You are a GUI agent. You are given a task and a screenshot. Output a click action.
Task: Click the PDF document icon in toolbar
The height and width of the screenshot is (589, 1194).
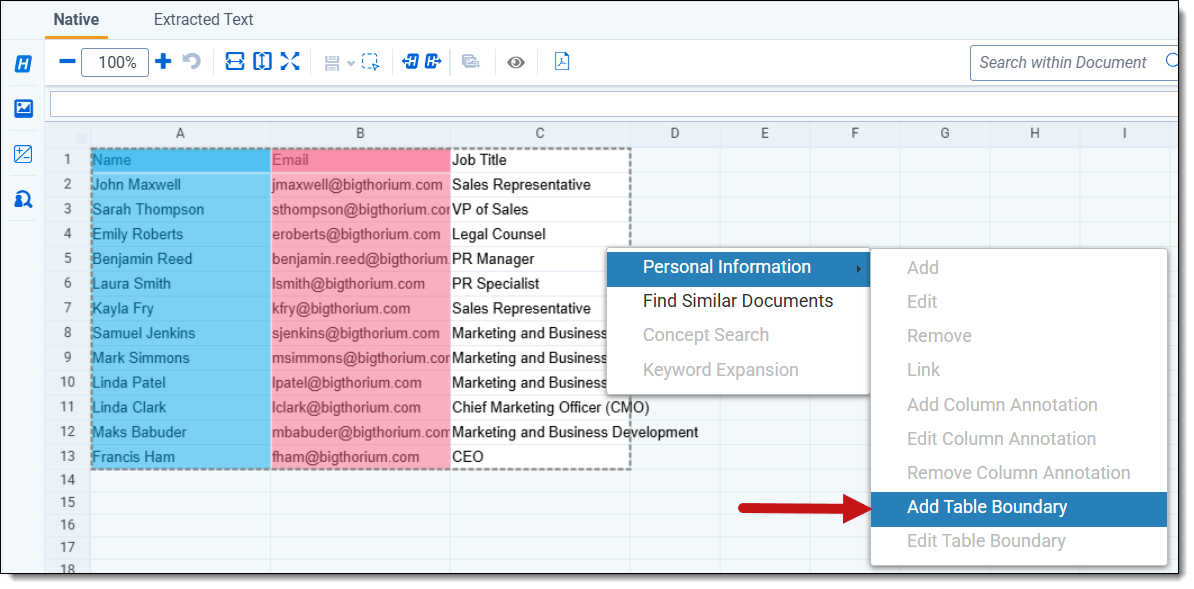click(562, 62)
